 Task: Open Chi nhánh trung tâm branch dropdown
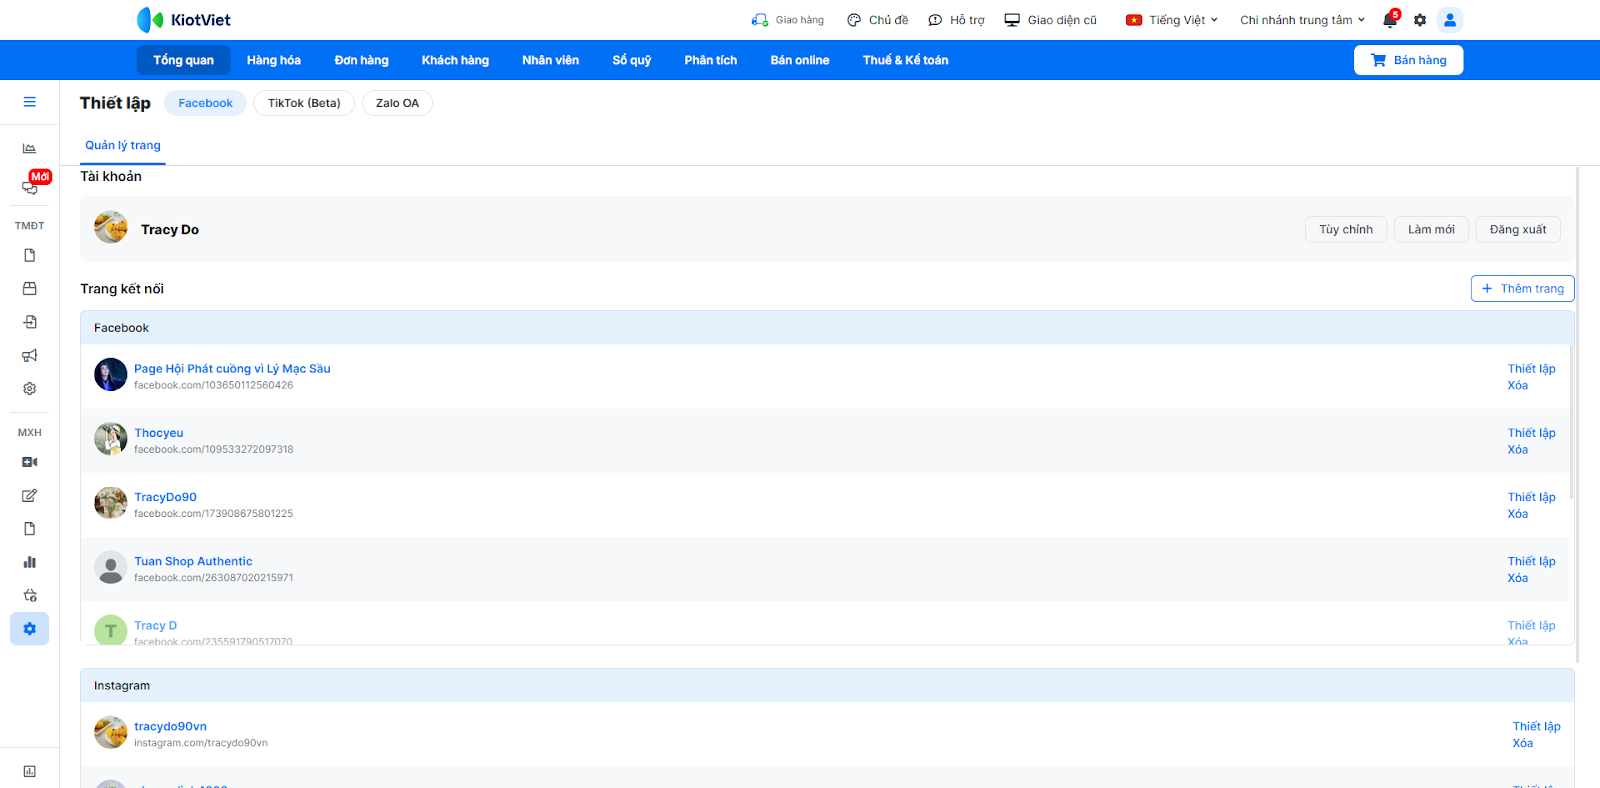pyautogui.click(x=1302, y=20)
